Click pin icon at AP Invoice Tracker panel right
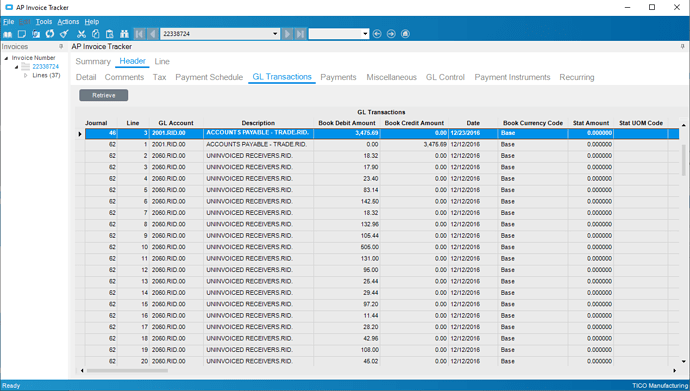 pyautogui.click(x=683, y=46)
